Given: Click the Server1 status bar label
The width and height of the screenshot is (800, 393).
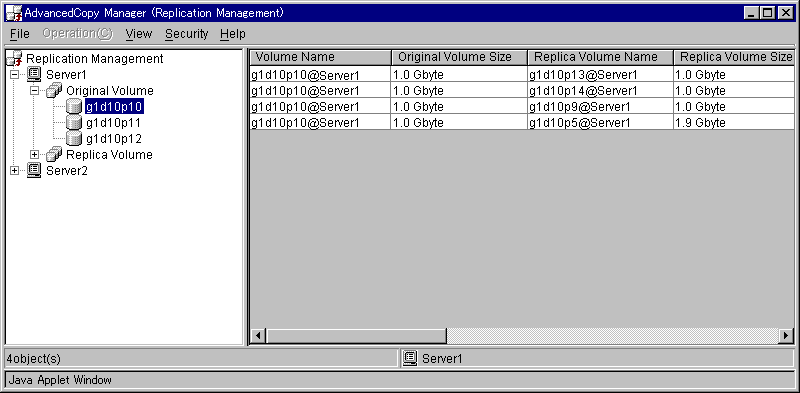Looking at the screenshot, I should 442,359.
